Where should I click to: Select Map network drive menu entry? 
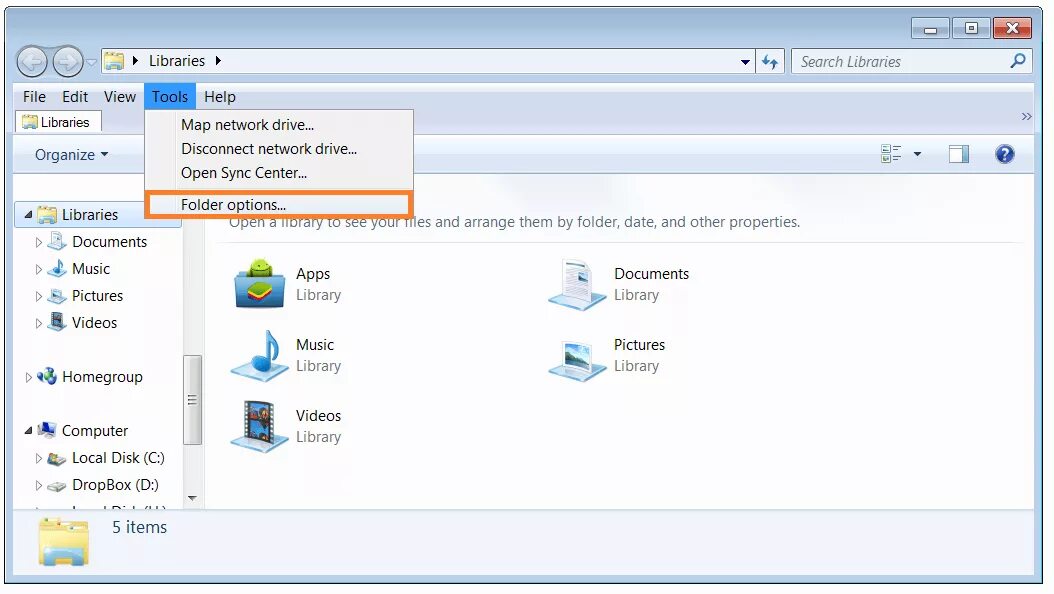tap(278, 125)
